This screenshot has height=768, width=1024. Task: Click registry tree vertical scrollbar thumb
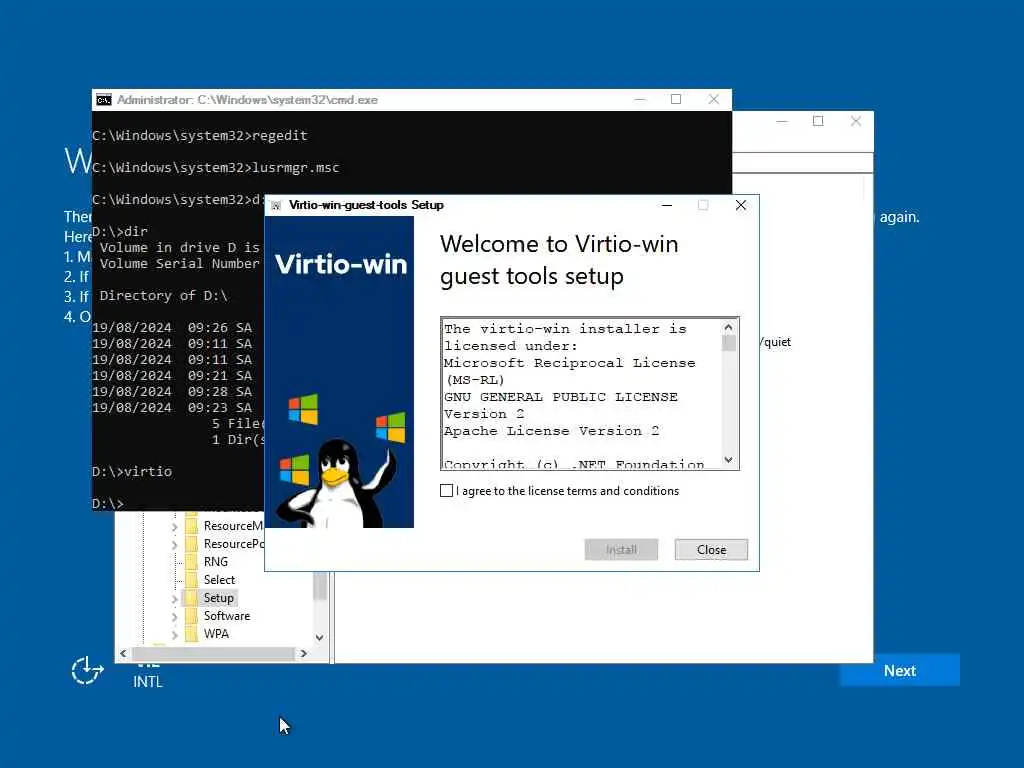click(x=319, y=586)
